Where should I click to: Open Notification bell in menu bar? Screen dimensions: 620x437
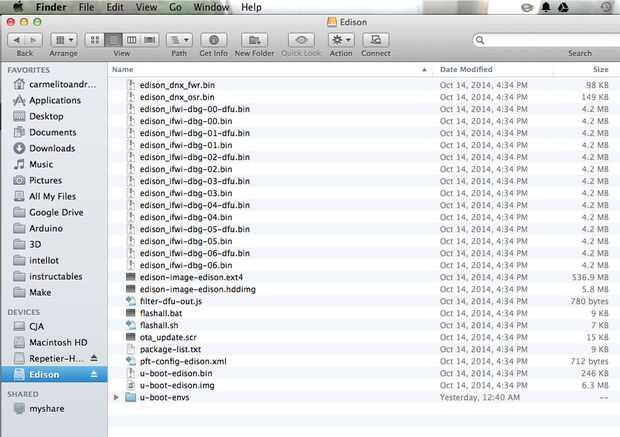[546, 7]
